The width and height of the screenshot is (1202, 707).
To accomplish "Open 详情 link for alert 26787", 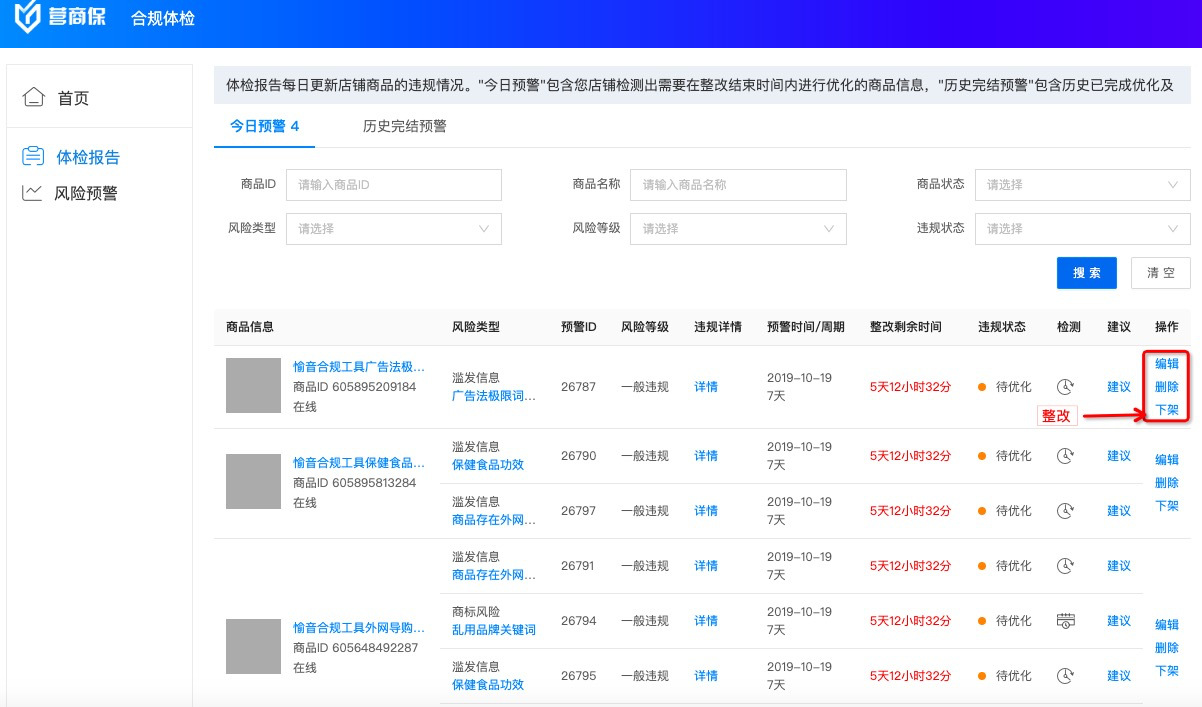I will (706, 387).
